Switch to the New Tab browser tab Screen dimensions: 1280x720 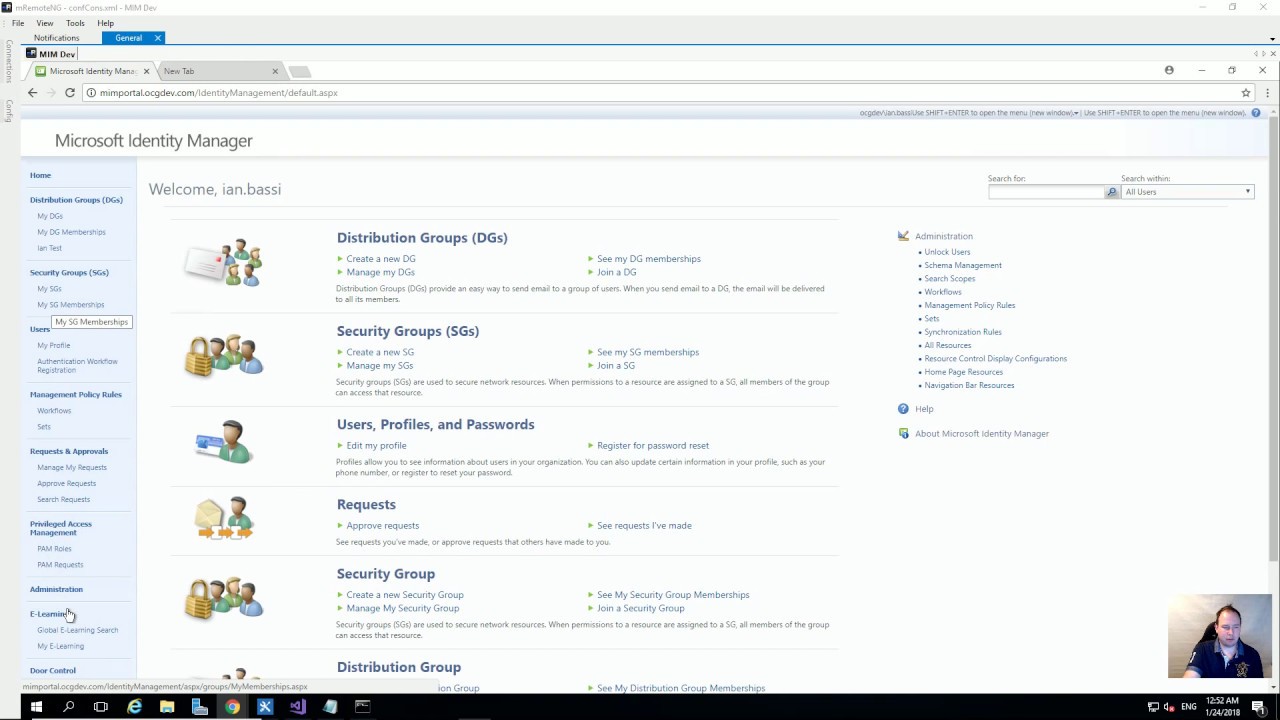point(220,71)
